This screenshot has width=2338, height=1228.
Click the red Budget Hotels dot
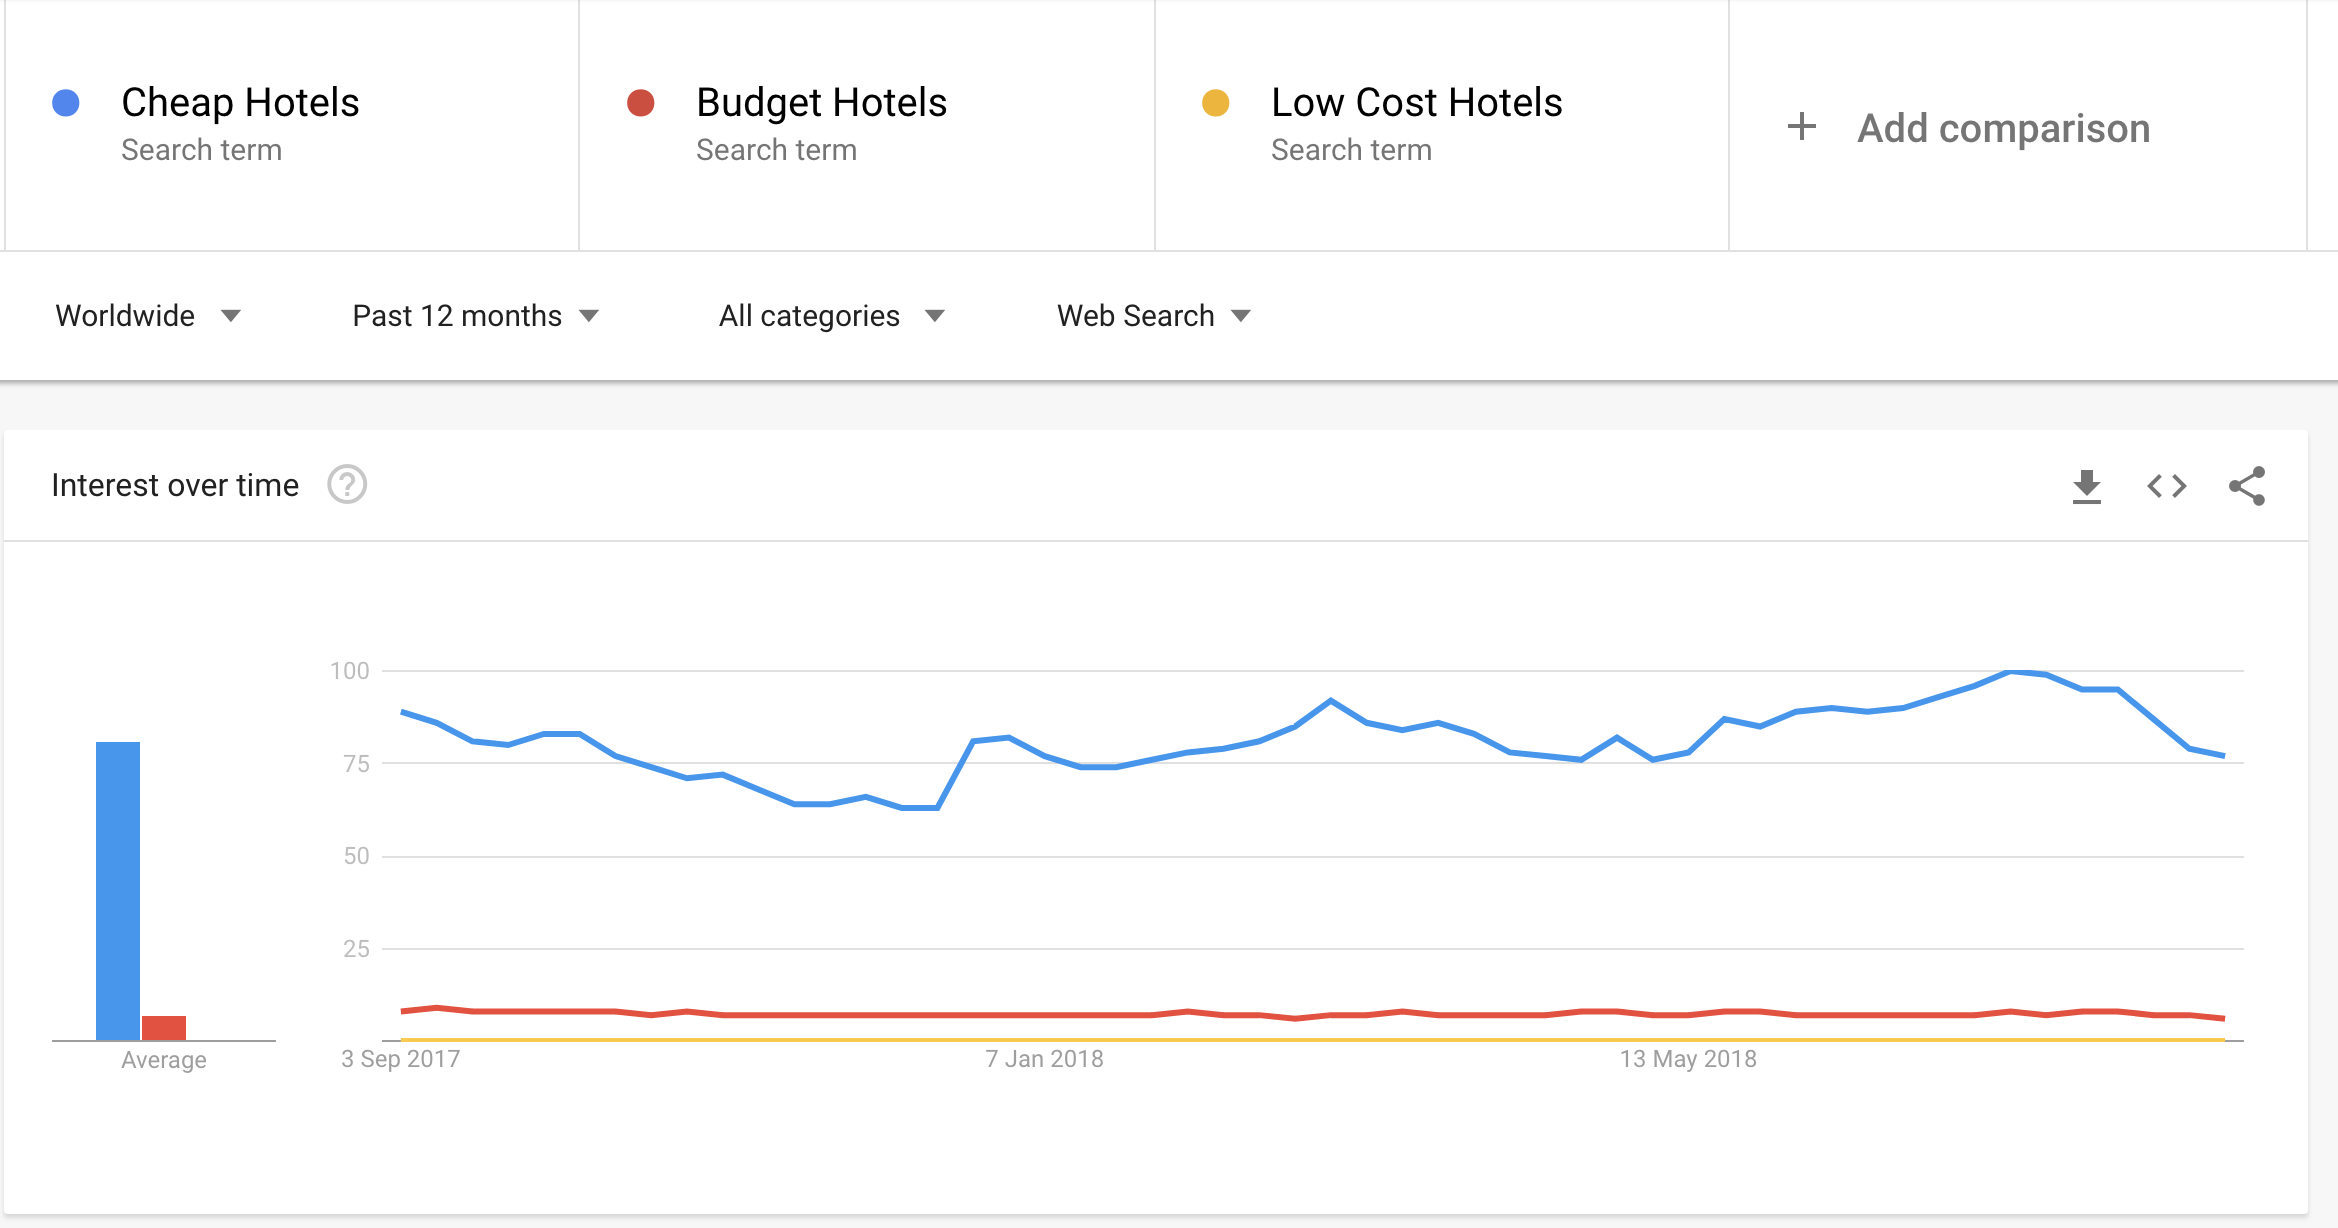(x=641, y=103)
